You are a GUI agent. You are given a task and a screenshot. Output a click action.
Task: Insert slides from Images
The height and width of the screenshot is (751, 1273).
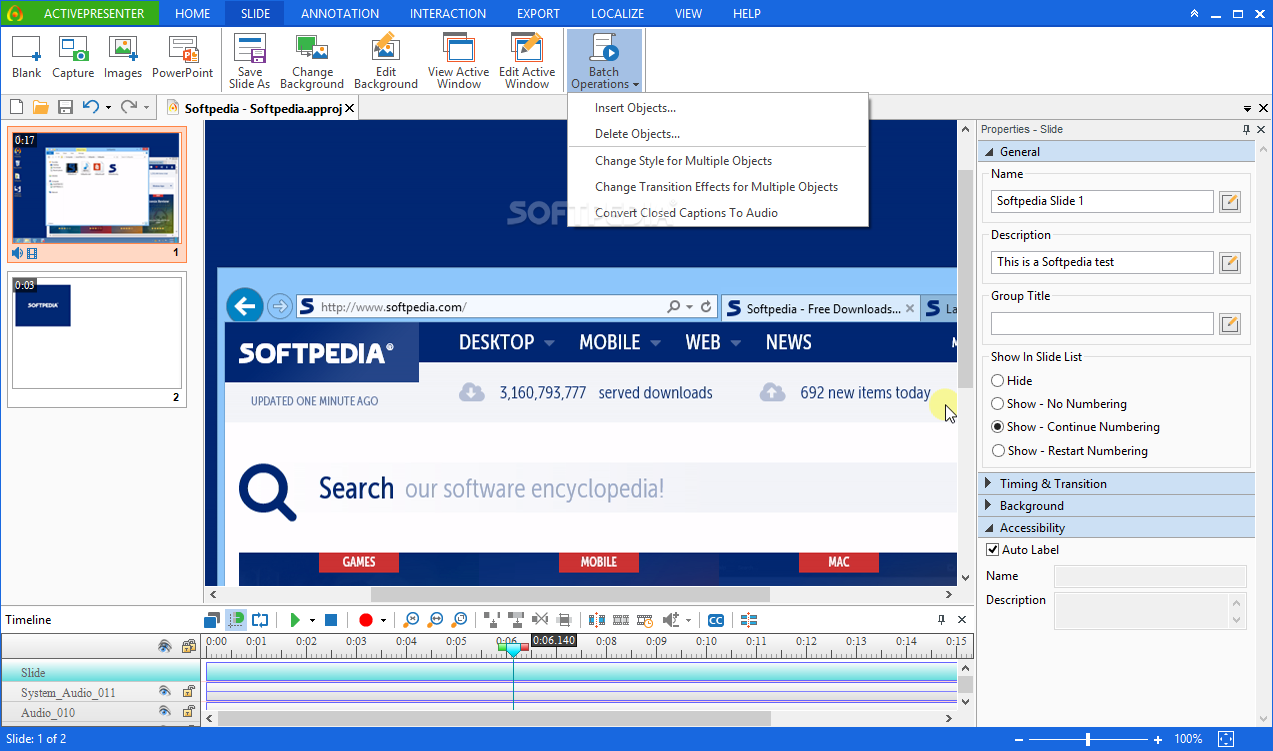click(x=123, y=57)
